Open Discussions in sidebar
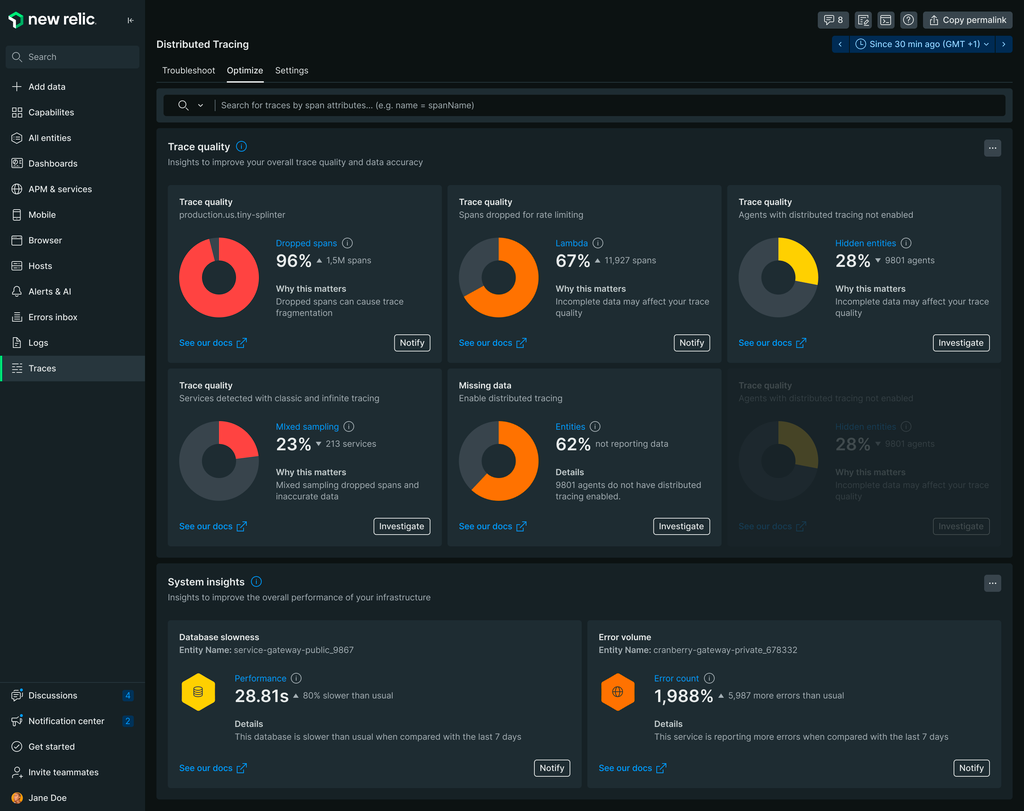 [x=72, y=695]
